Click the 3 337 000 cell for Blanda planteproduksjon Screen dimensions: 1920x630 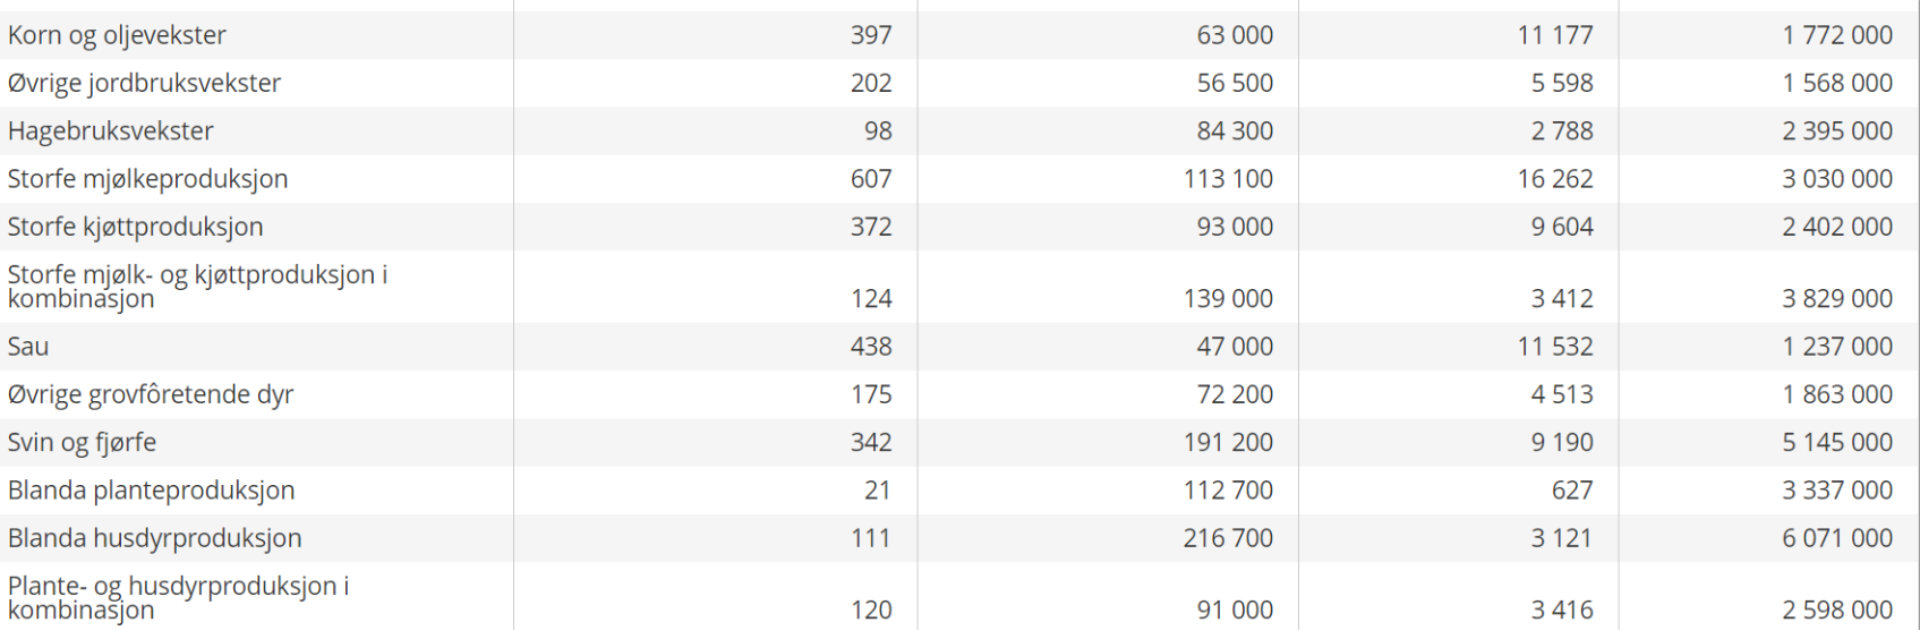[1837, 491]
